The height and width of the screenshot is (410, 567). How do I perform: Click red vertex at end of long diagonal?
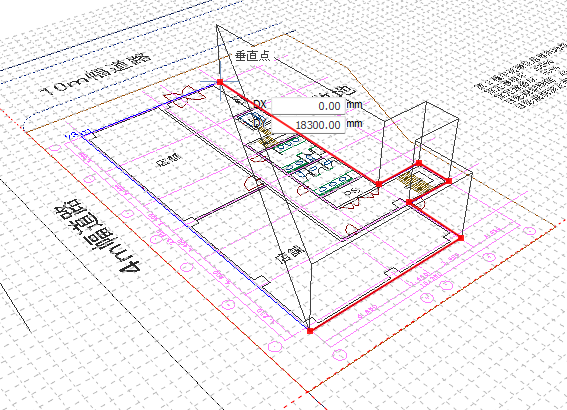click(379, 184)
